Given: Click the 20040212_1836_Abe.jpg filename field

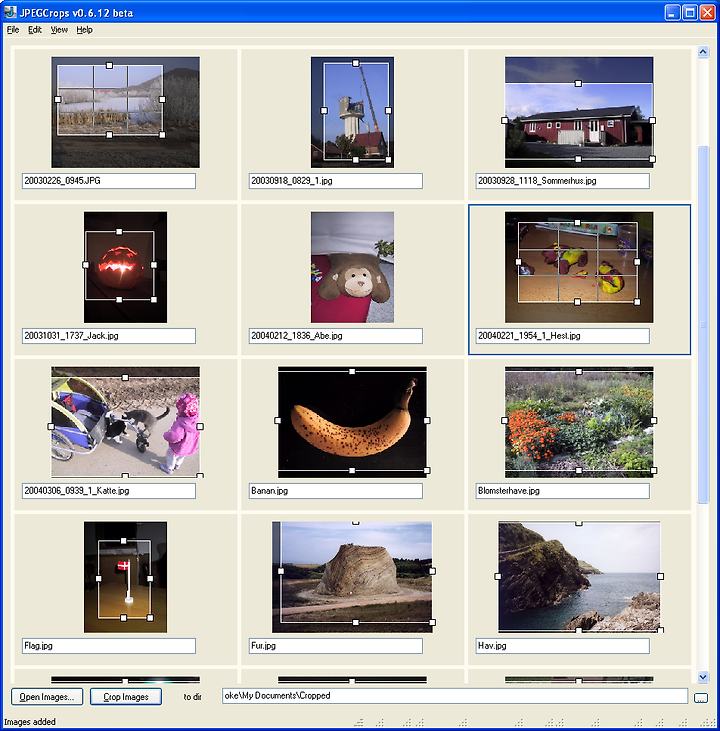Looking at the screenshot, I should click(336, 336).
